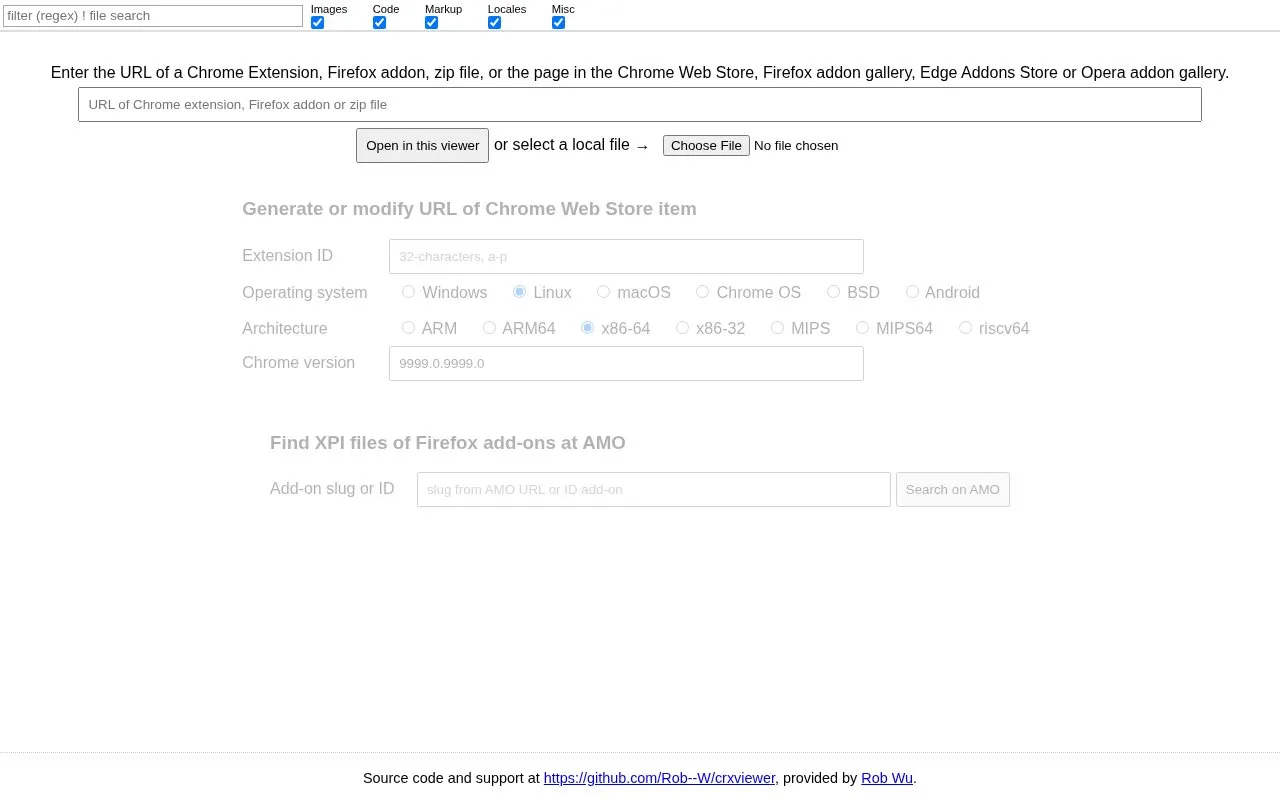This screenshot has height=800, width=1280.
Task: Click the No file chosen text
Action: [796, 146]
